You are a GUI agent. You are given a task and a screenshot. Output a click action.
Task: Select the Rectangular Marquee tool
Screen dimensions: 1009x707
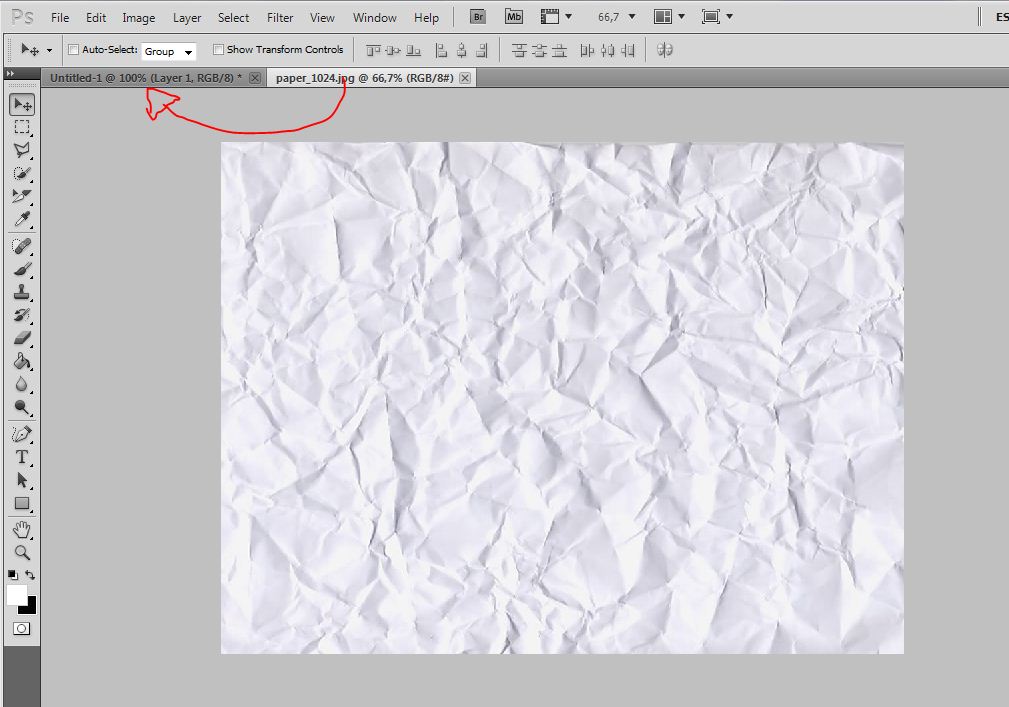[23, 126]
